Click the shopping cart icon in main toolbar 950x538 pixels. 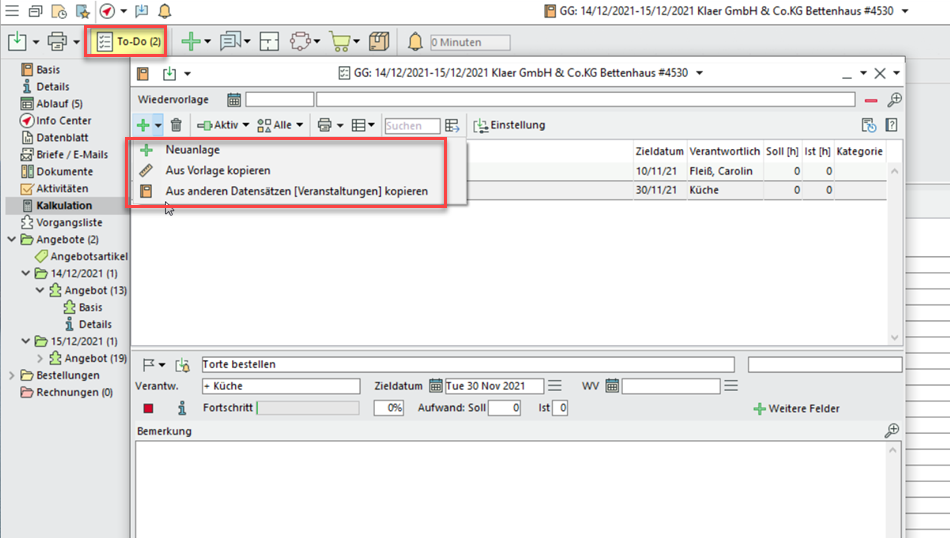pos(340,42)
